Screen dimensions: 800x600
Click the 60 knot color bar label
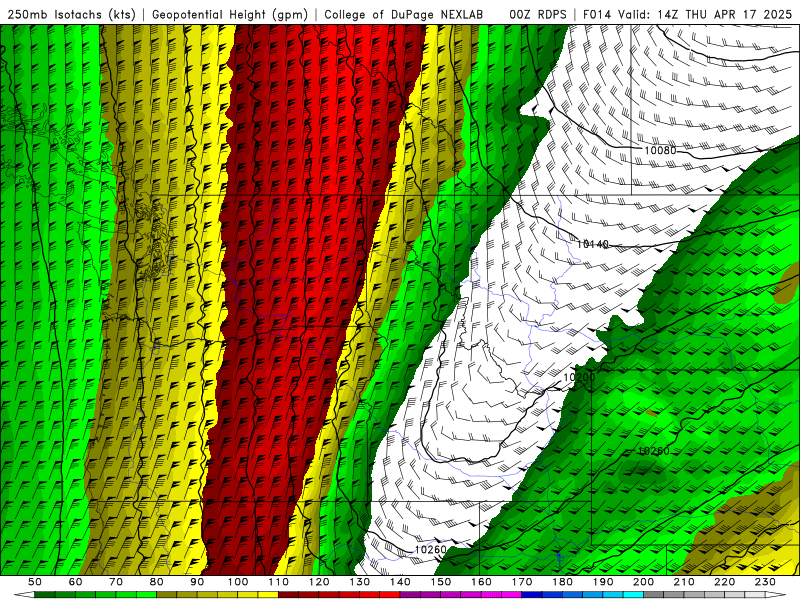coord(75,582)
